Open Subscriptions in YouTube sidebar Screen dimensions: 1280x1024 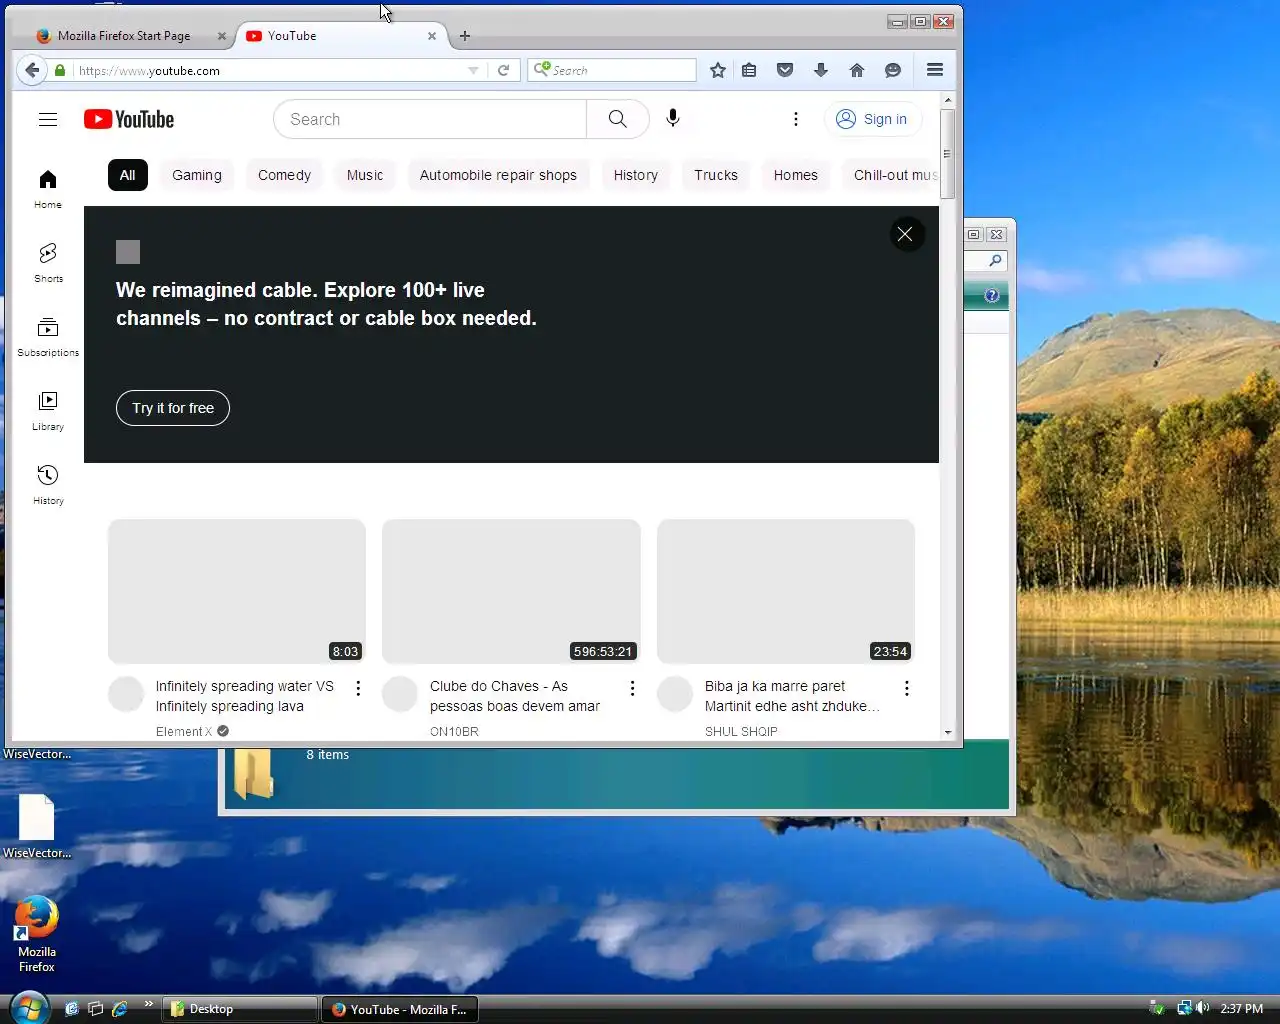click(x=48, y=336)
